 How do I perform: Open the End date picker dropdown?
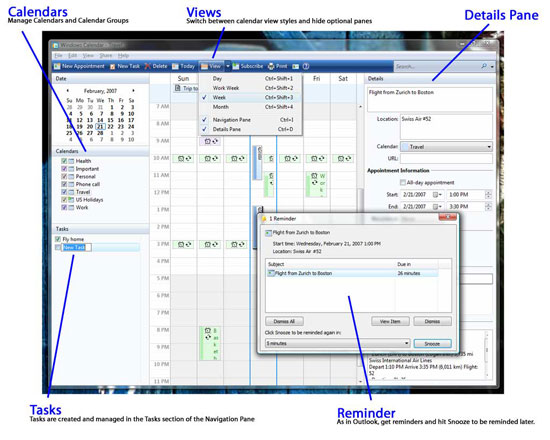point(437,207)
